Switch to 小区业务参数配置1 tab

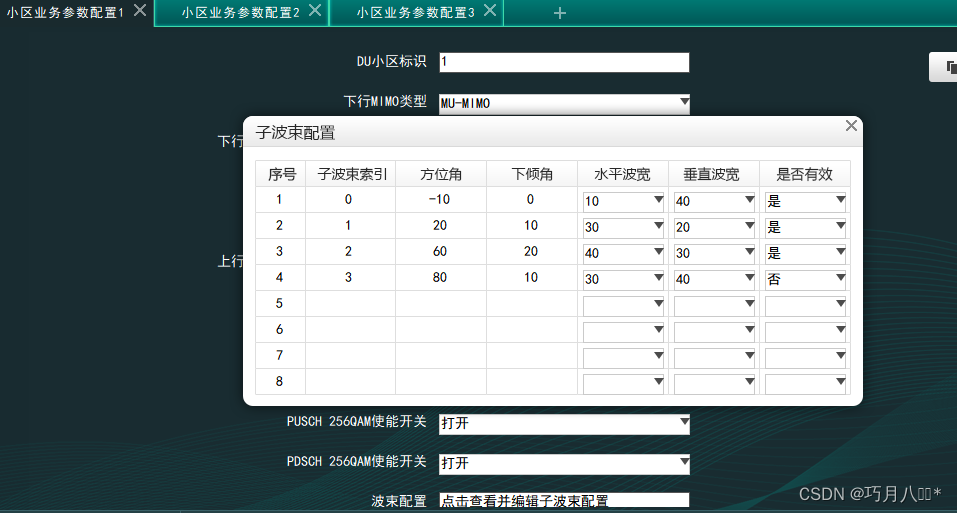pyautogui.click(x=65, y=12)
